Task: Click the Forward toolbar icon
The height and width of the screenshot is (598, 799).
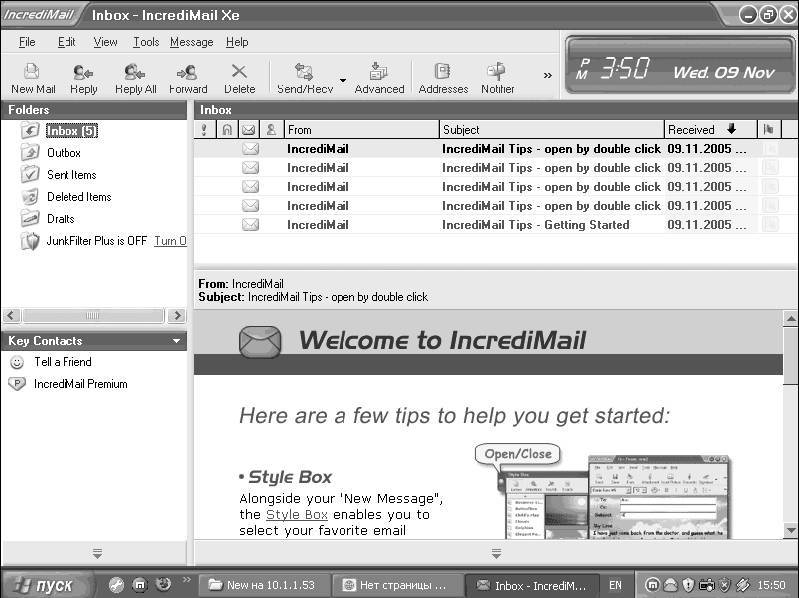Action: point(188,78)
